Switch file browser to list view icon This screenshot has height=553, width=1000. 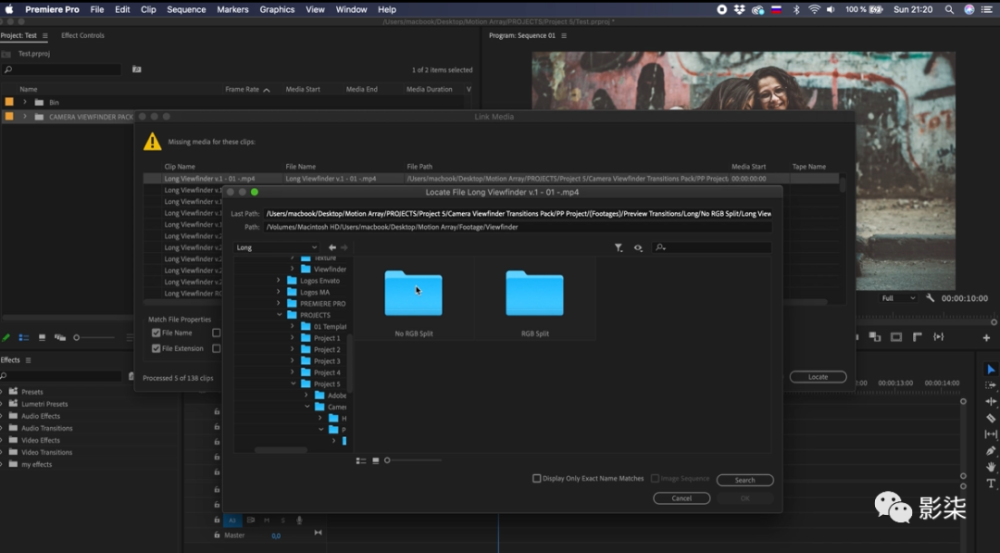point(361,461)
